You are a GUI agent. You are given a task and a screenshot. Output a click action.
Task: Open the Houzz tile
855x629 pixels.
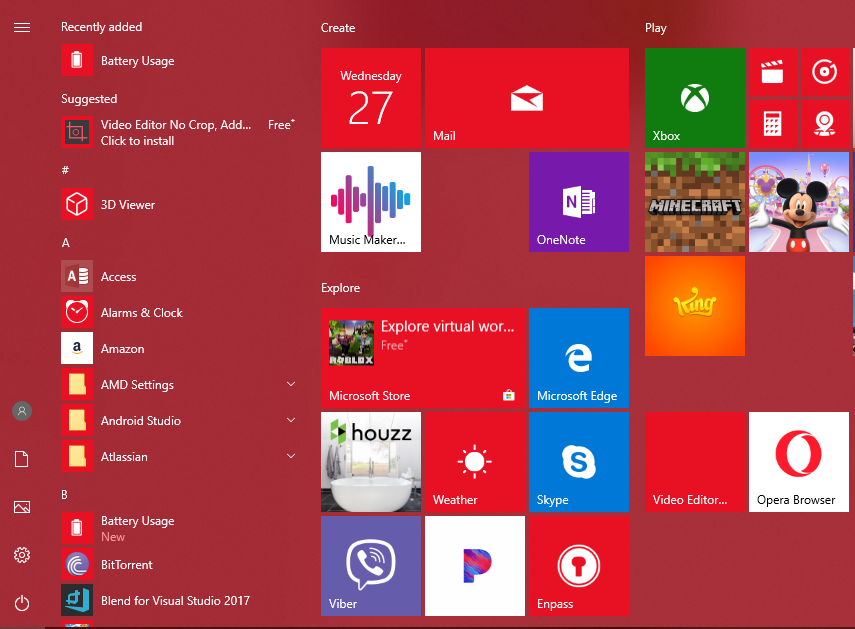pyautogui.click(x=371, y=462)
